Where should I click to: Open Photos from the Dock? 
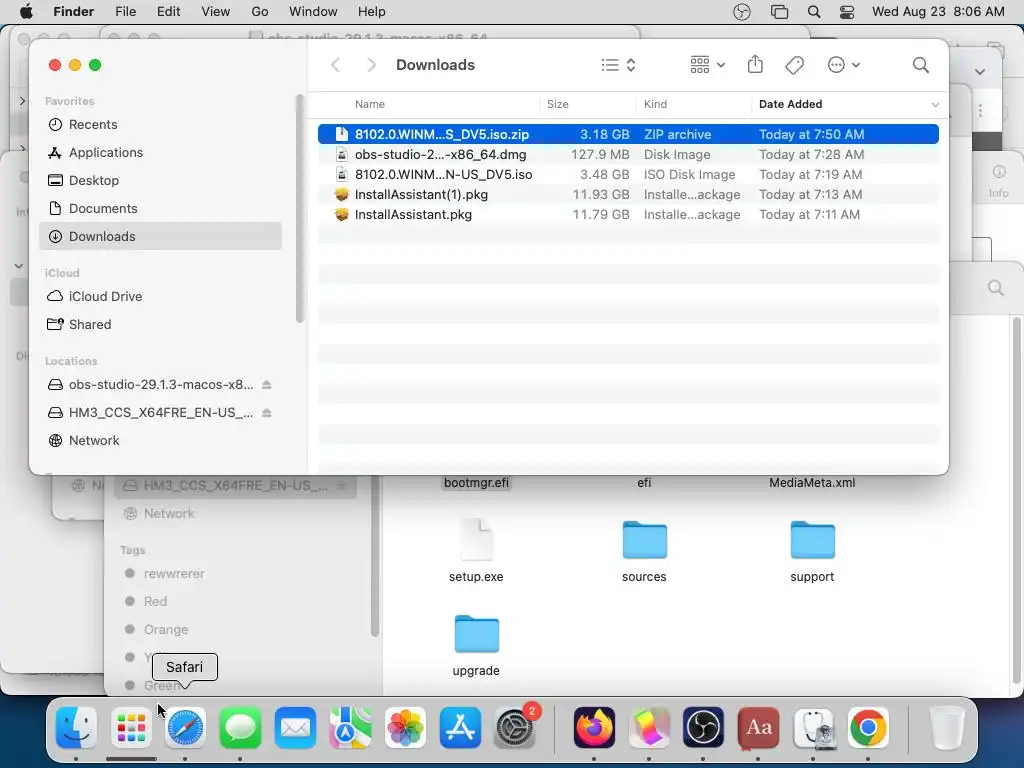pyautogui.click(x=405, y=728)
